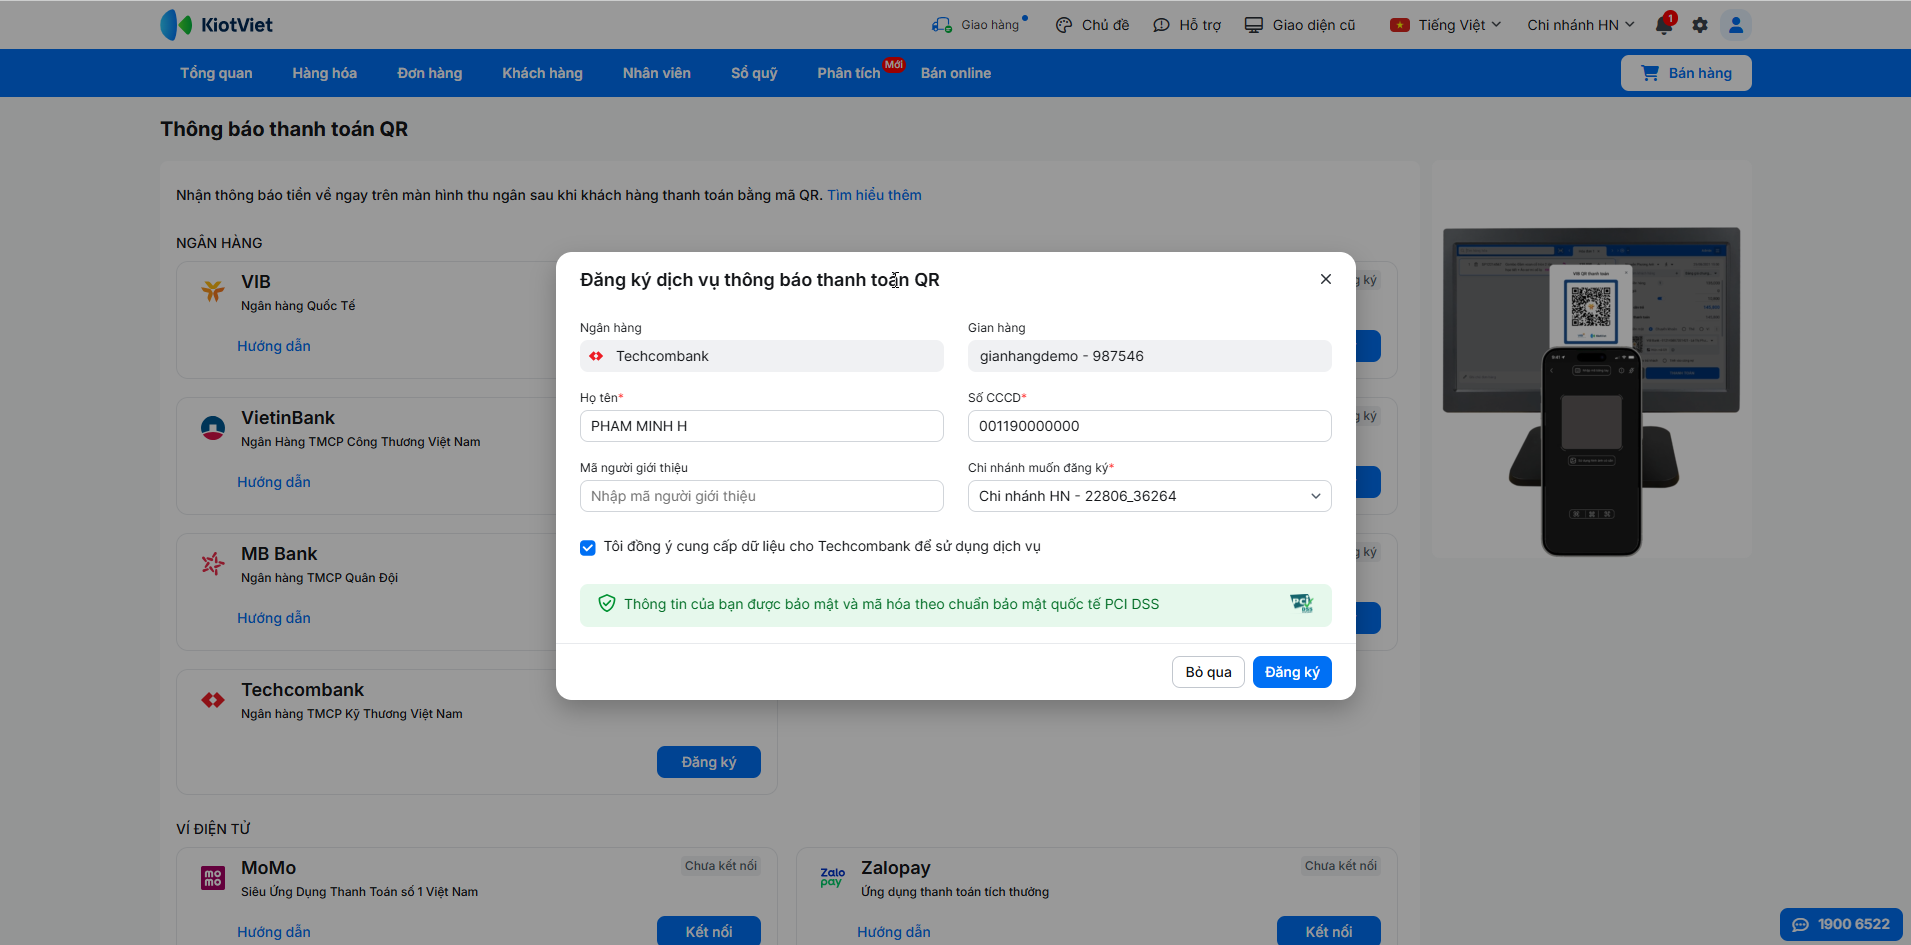Screen dimensions: 1911x945
Task: Click the Bỏ qua button
Action: [x=1208, y=672]
